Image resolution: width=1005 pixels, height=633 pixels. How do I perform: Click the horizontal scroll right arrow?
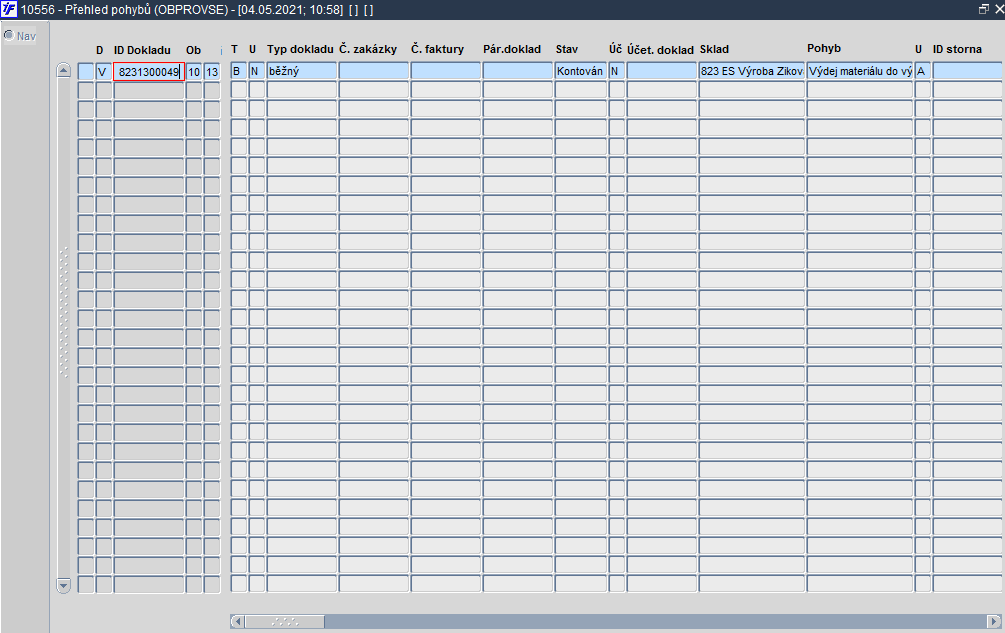pos(993,621)
